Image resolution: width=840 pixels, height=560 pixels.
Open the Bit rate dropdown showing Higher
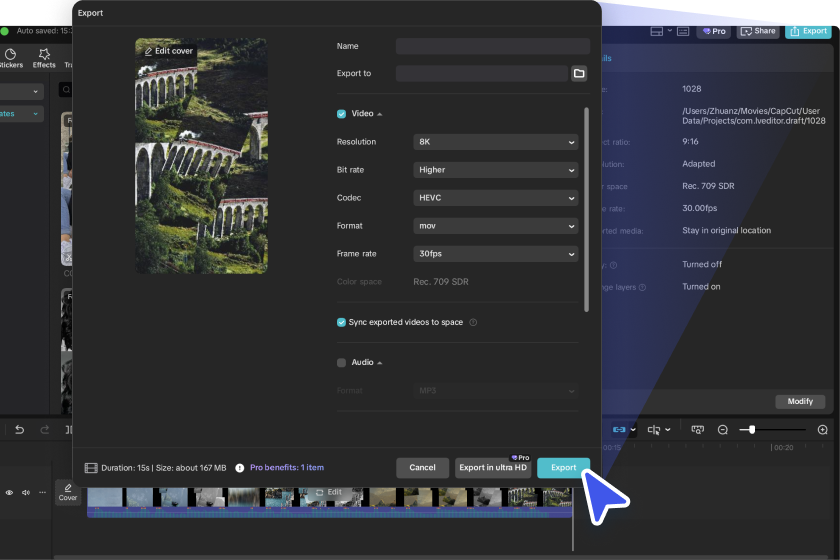tap(496, 170)
